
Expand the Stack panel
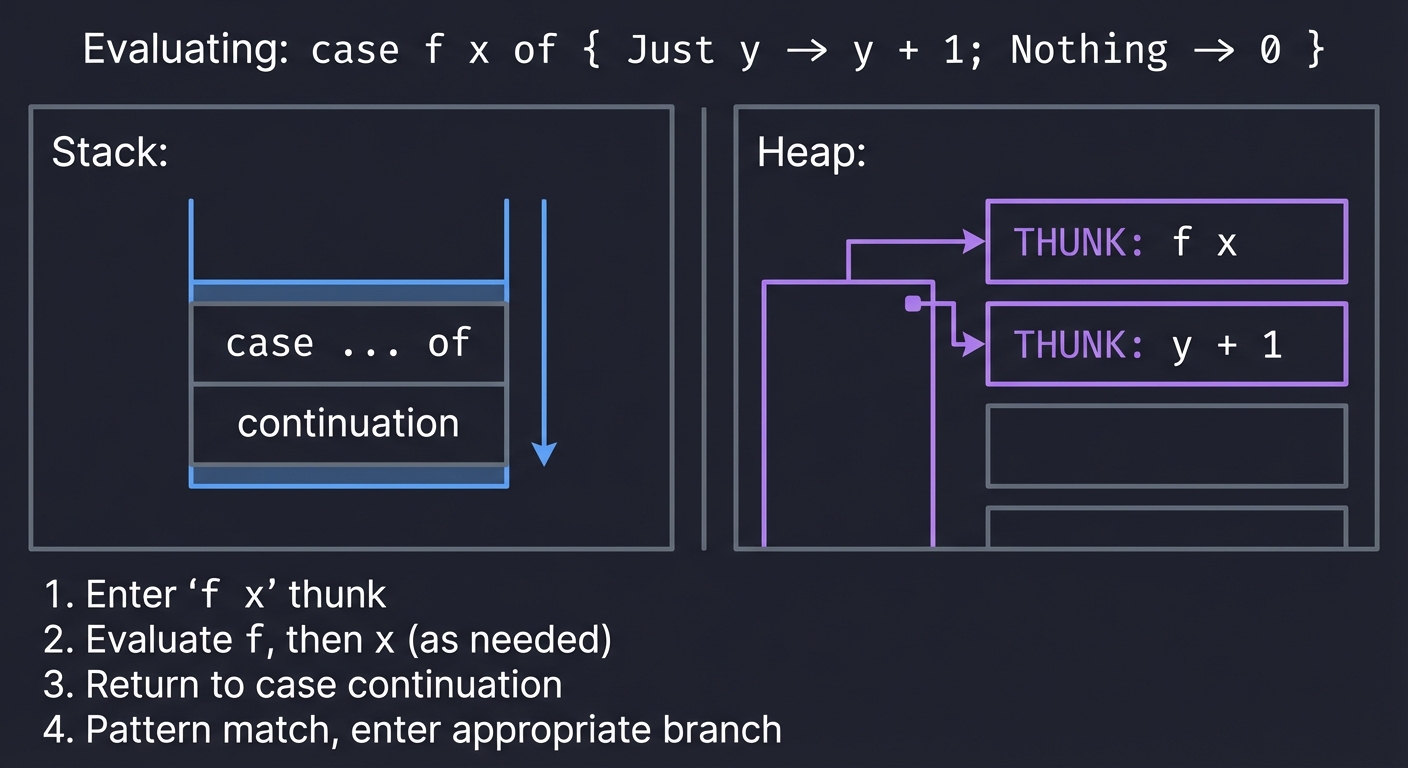(x=352, y=325)
